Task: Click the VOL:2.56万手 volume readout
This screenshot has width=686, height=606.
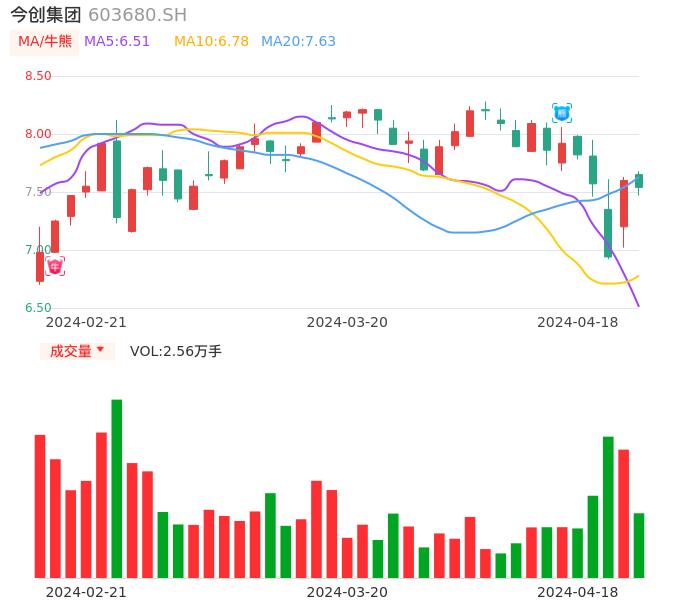Action: [176, 351]
